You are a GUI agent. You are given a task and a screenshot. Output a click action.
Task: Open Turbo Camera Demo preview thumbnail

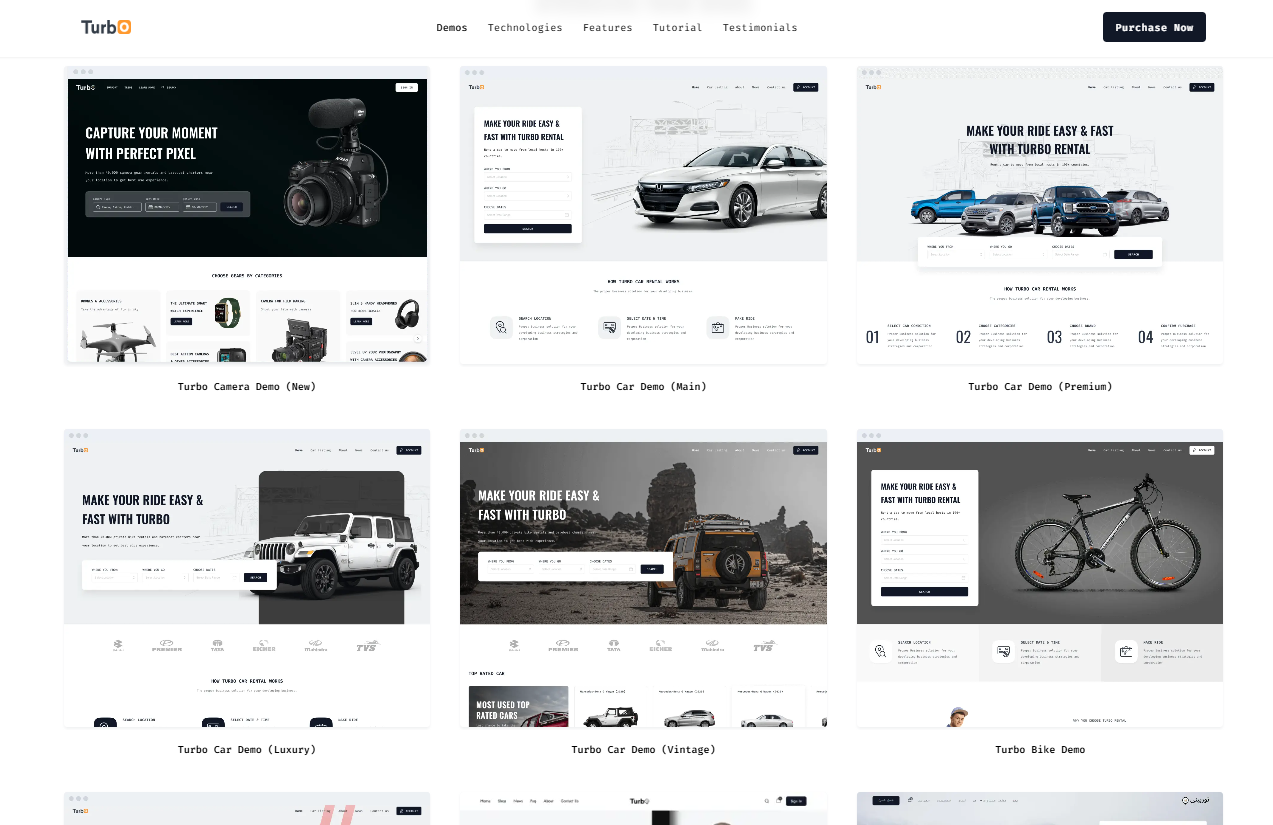247,215
